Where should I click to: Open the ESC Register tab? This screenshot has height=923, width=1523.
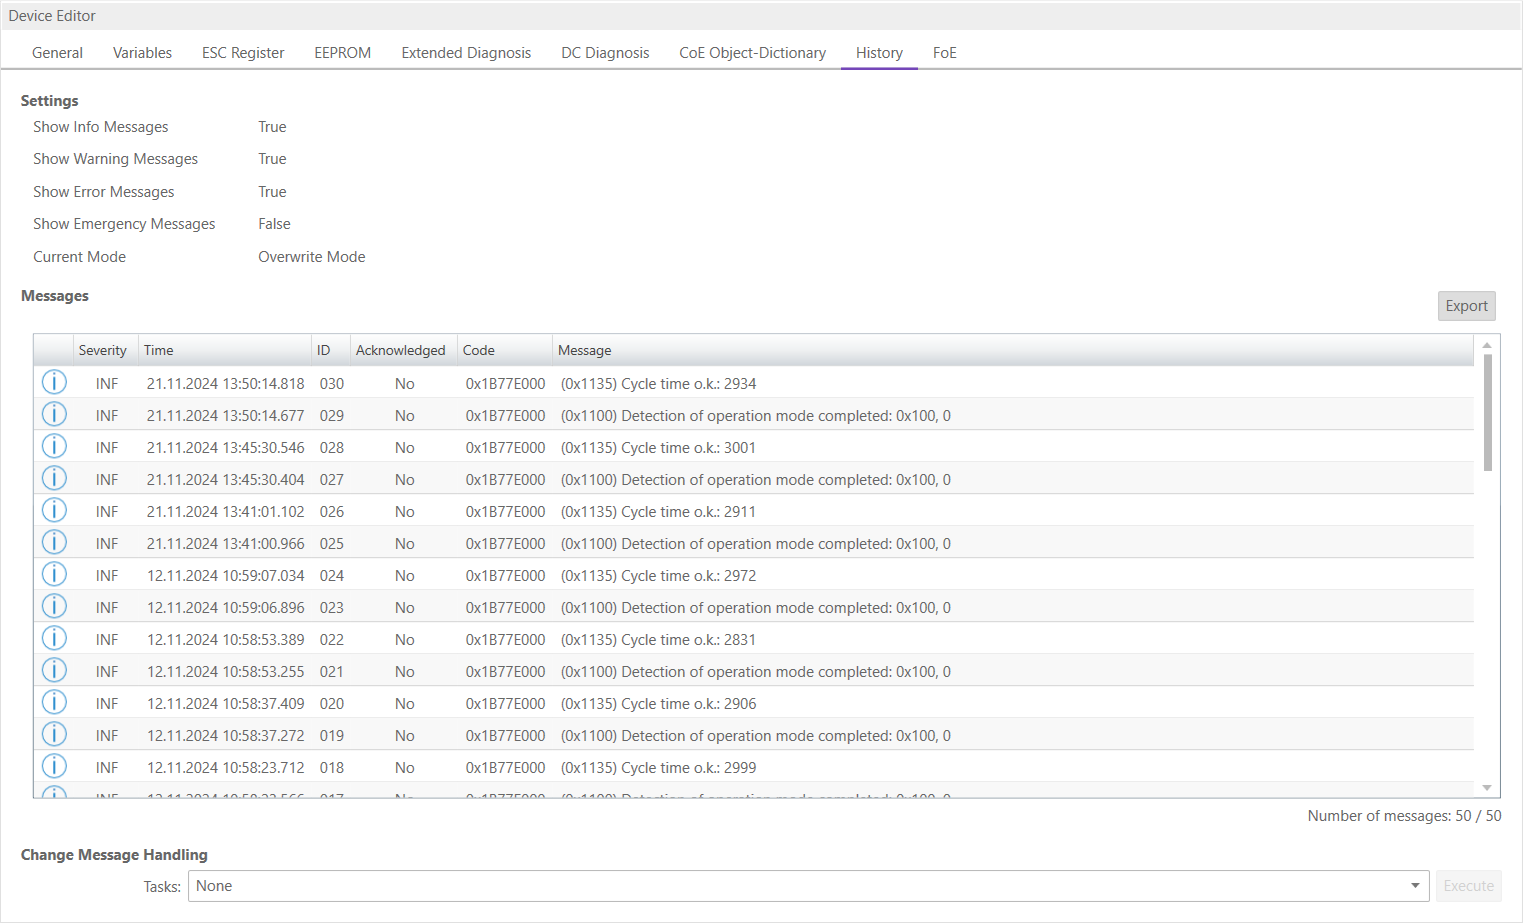pos(243,53)
